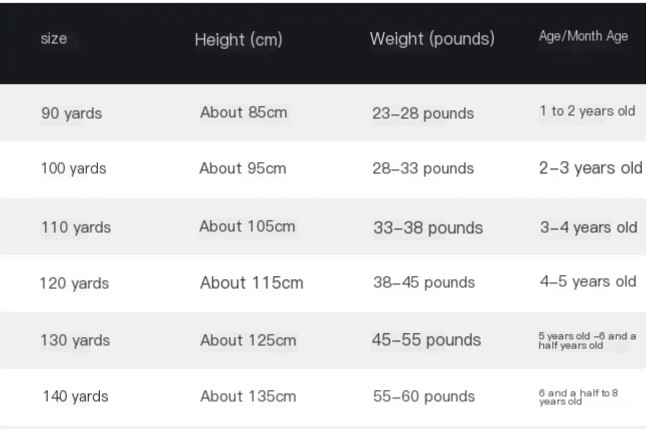Screen dimensions: 646x429
Task: Select the '140 yards' size cell
Action: point(75,397)
